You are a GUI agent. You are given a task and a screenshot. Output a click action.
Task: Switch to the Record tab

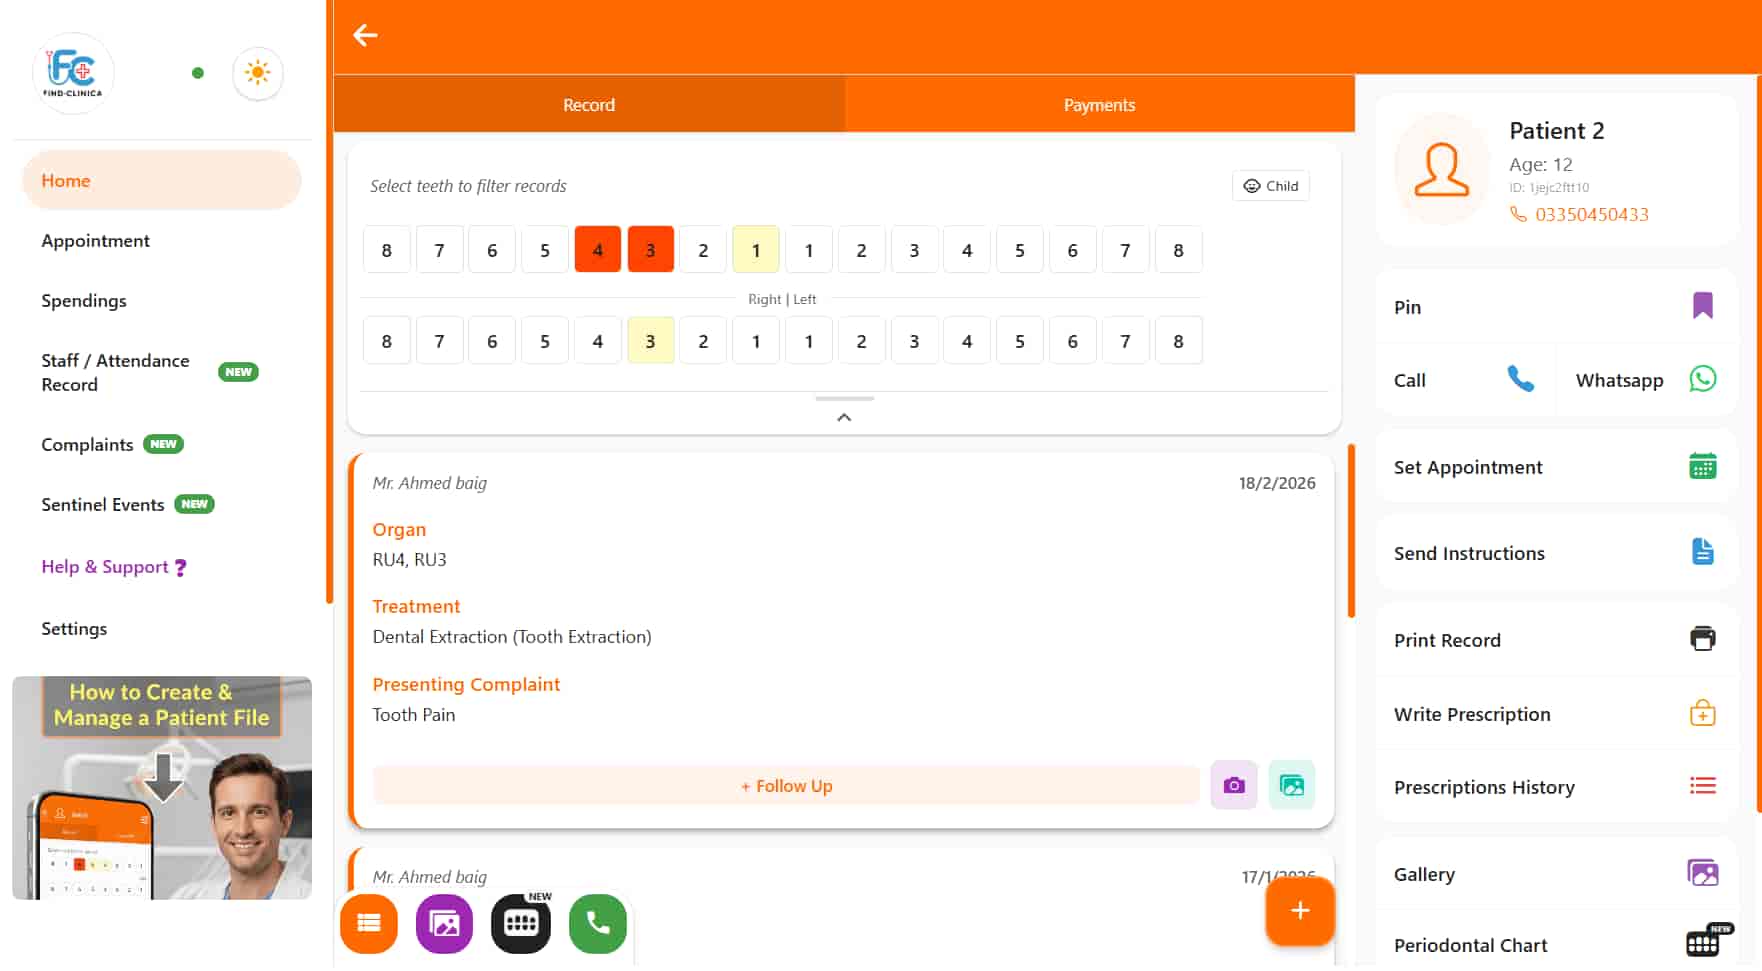pyautogui.click(x=589, y=105)
